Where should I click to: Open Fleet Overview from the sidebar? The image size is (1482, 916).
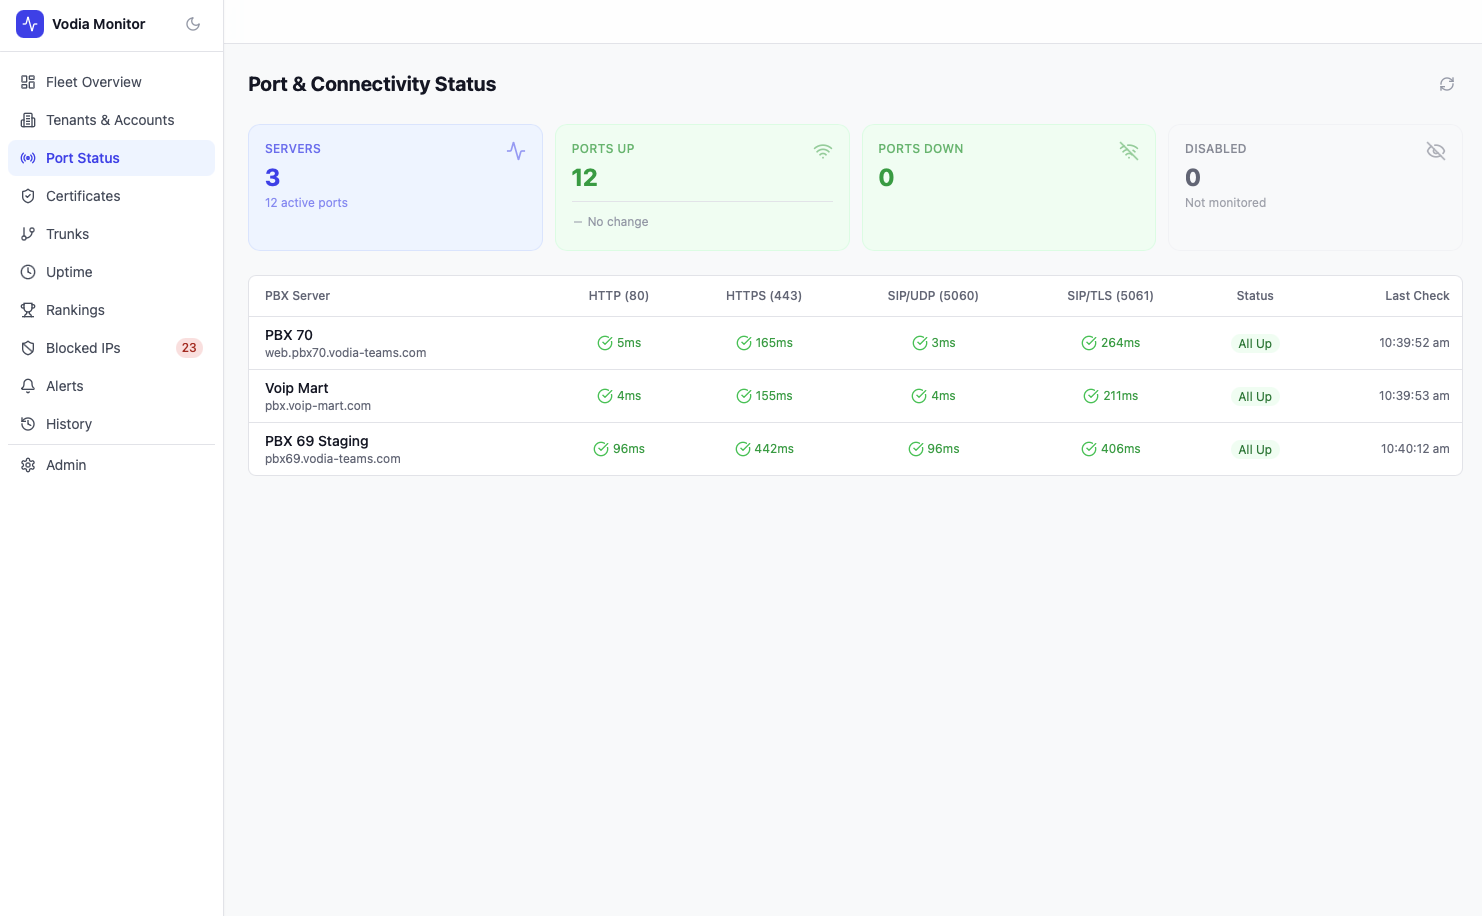[93, 82]
